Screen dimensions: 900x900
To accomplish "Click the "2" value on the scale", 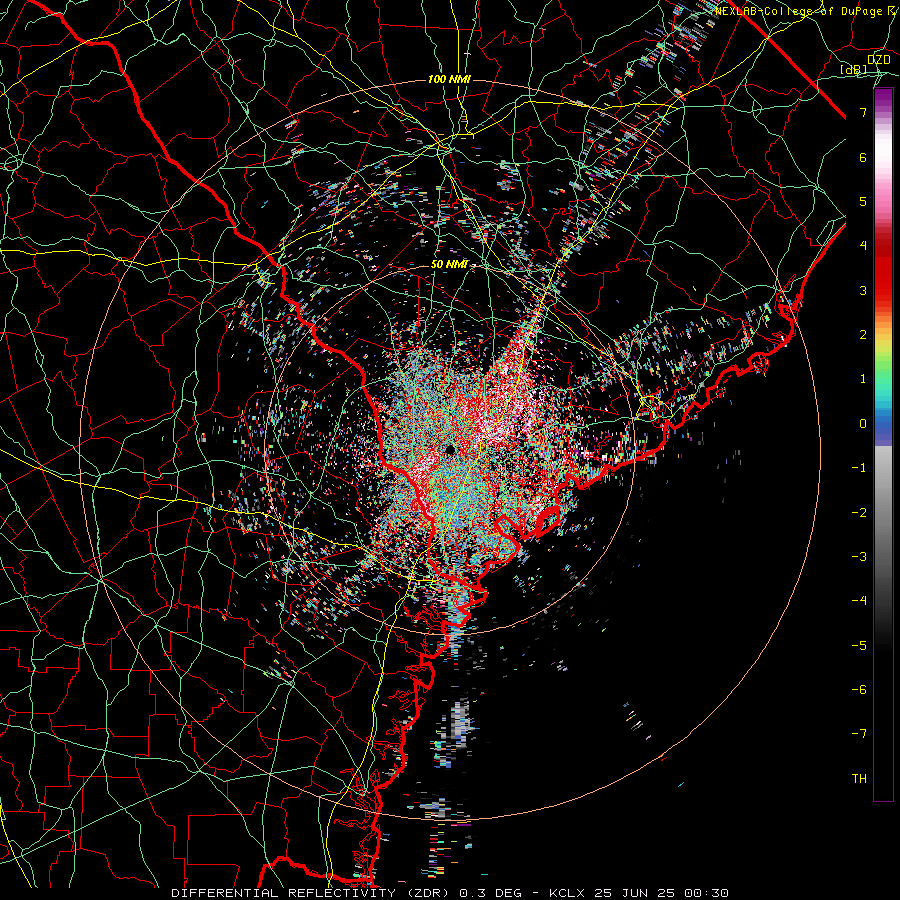I will 863,335.
